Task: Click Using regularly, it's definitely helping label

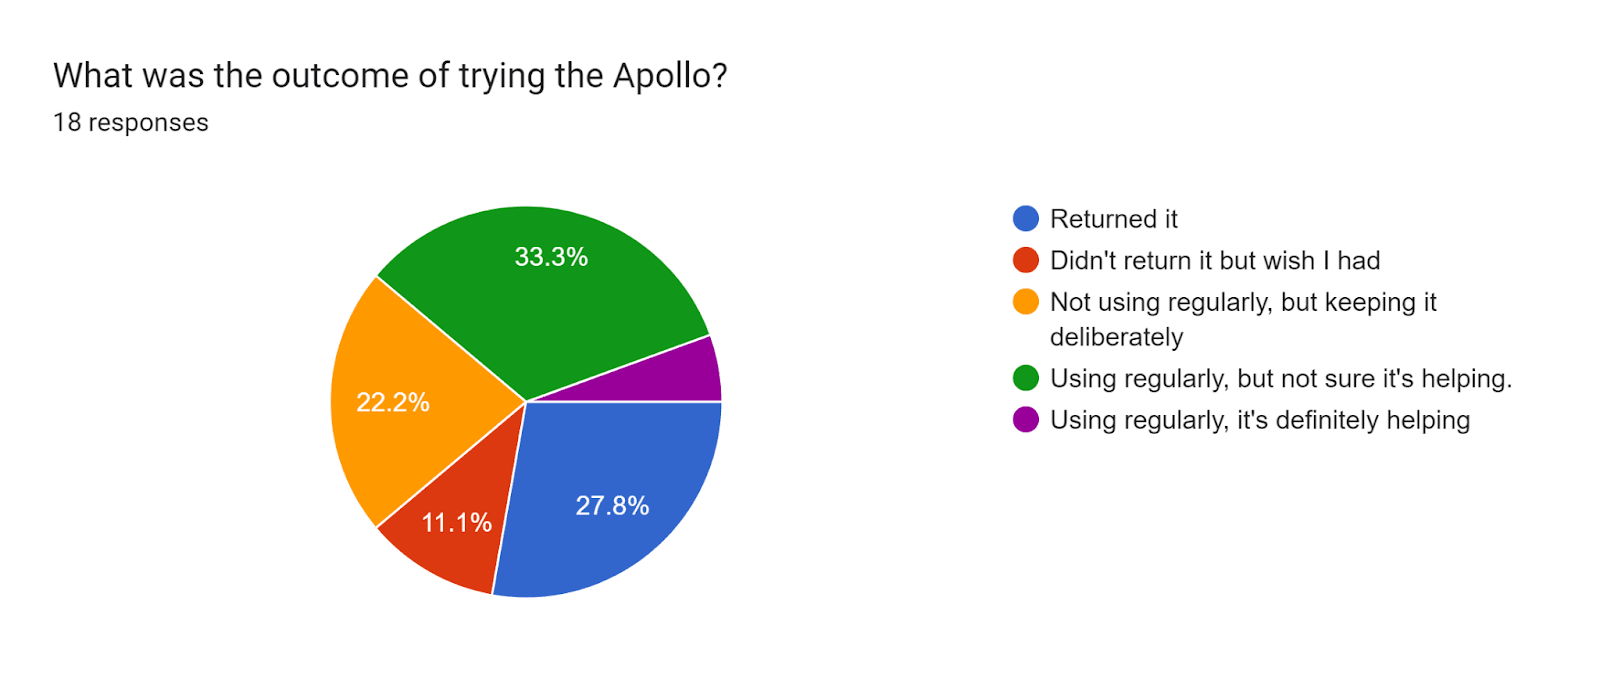Action: pyautogui.click(x=1260, y=420)
